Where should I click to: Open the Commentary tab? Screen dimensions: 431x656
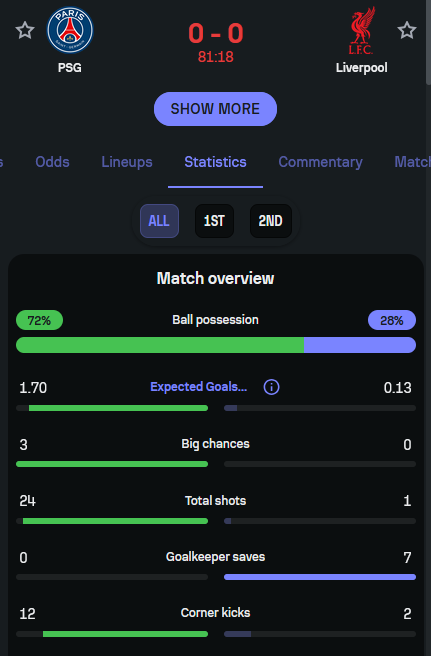point(321,162)
